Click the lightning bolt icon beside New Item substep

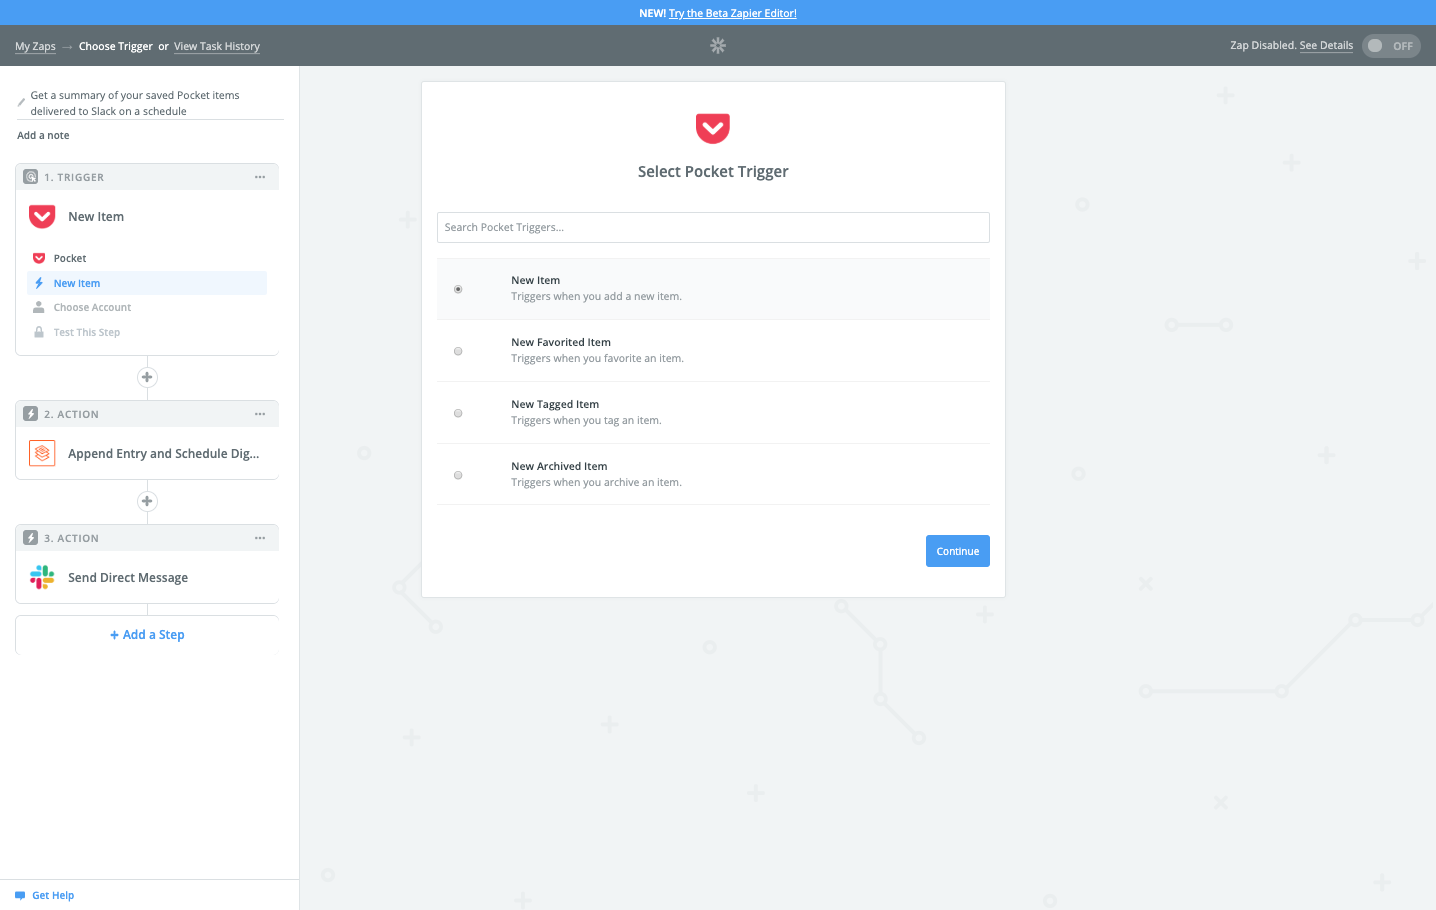pyautogui.click(x=39, y=283)
